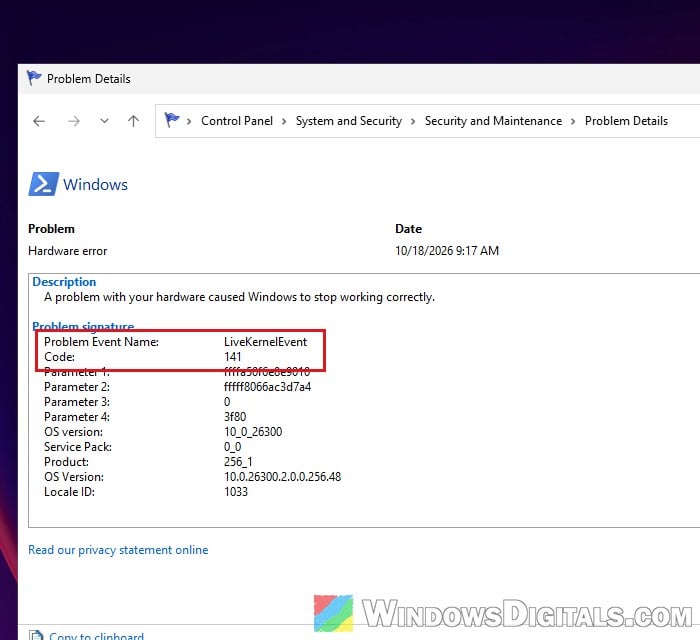Select Product value 256_1
Viewport: 700px width, 640px height.
[x=238, y=462]
